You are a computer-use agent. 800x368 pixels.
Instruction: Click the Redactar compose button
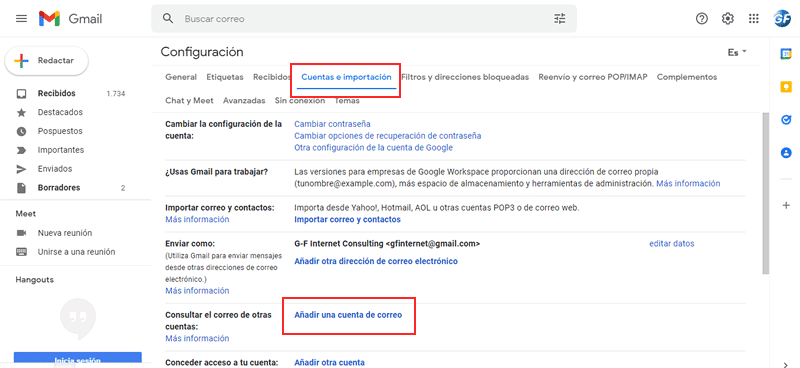(x=46, y=61)
